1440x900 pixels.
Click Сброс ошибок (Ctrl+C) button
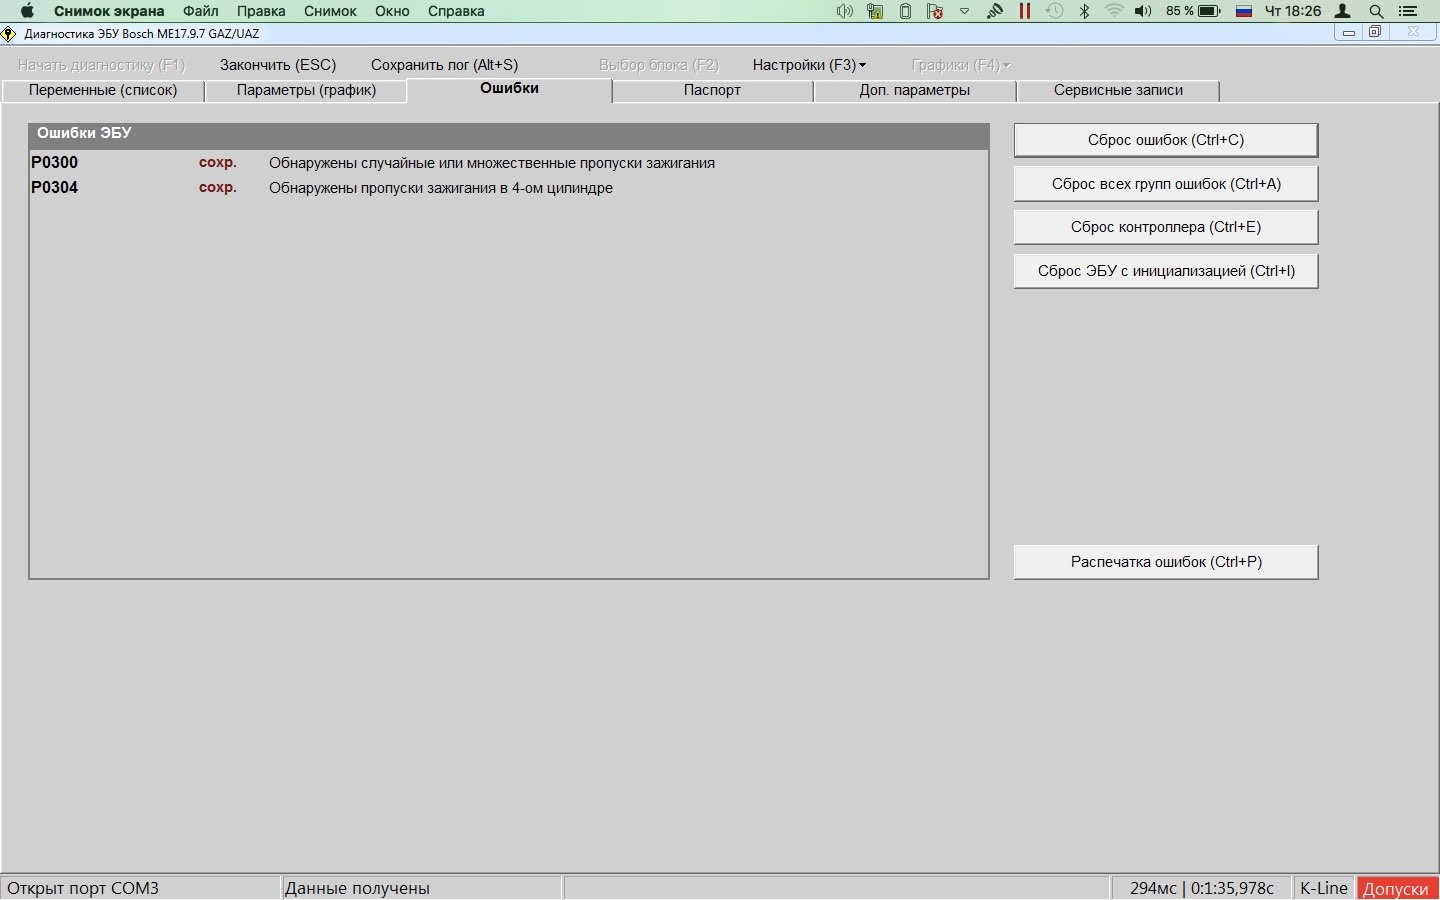click(1166, 140)
